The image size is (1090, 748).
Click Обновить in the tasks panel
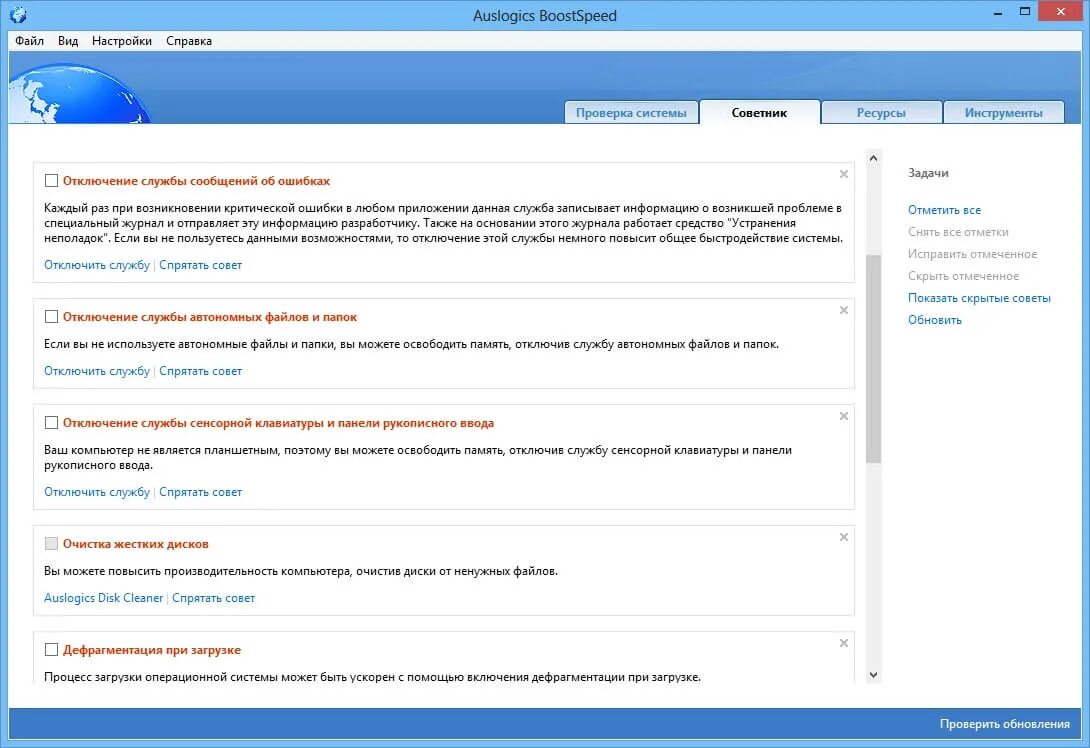pyautogui.click(x=934, y=320)
